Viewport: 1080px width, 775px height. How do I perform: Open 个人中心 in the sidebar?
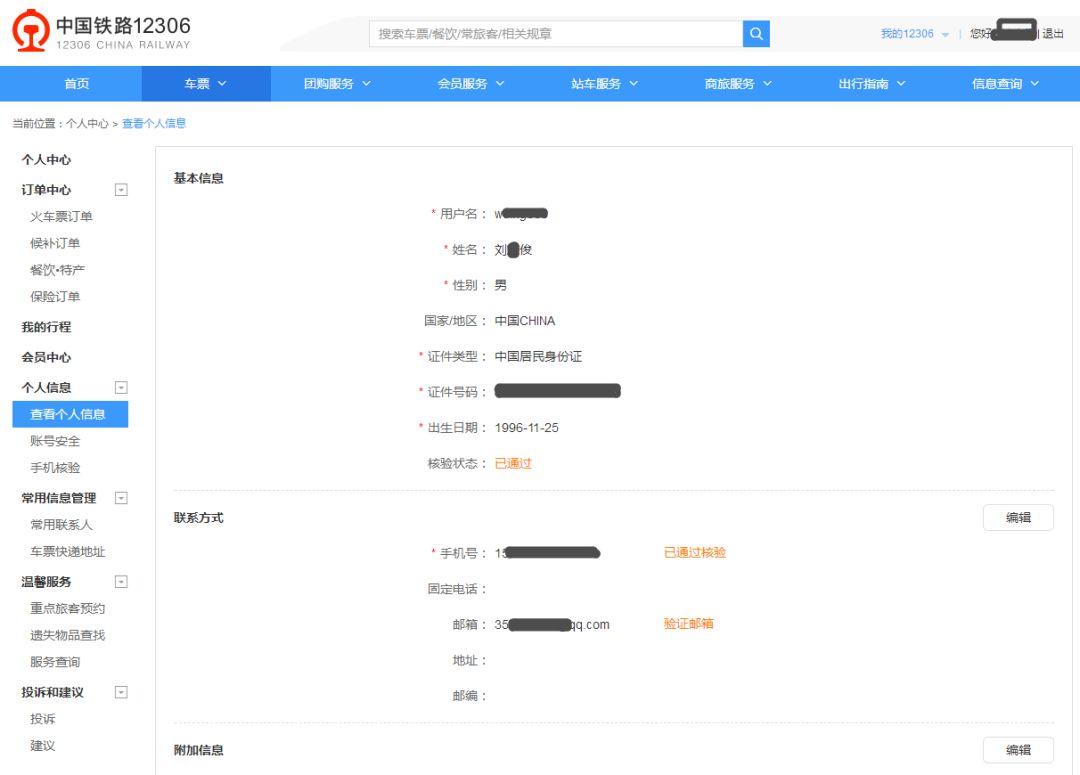(46, 159)
